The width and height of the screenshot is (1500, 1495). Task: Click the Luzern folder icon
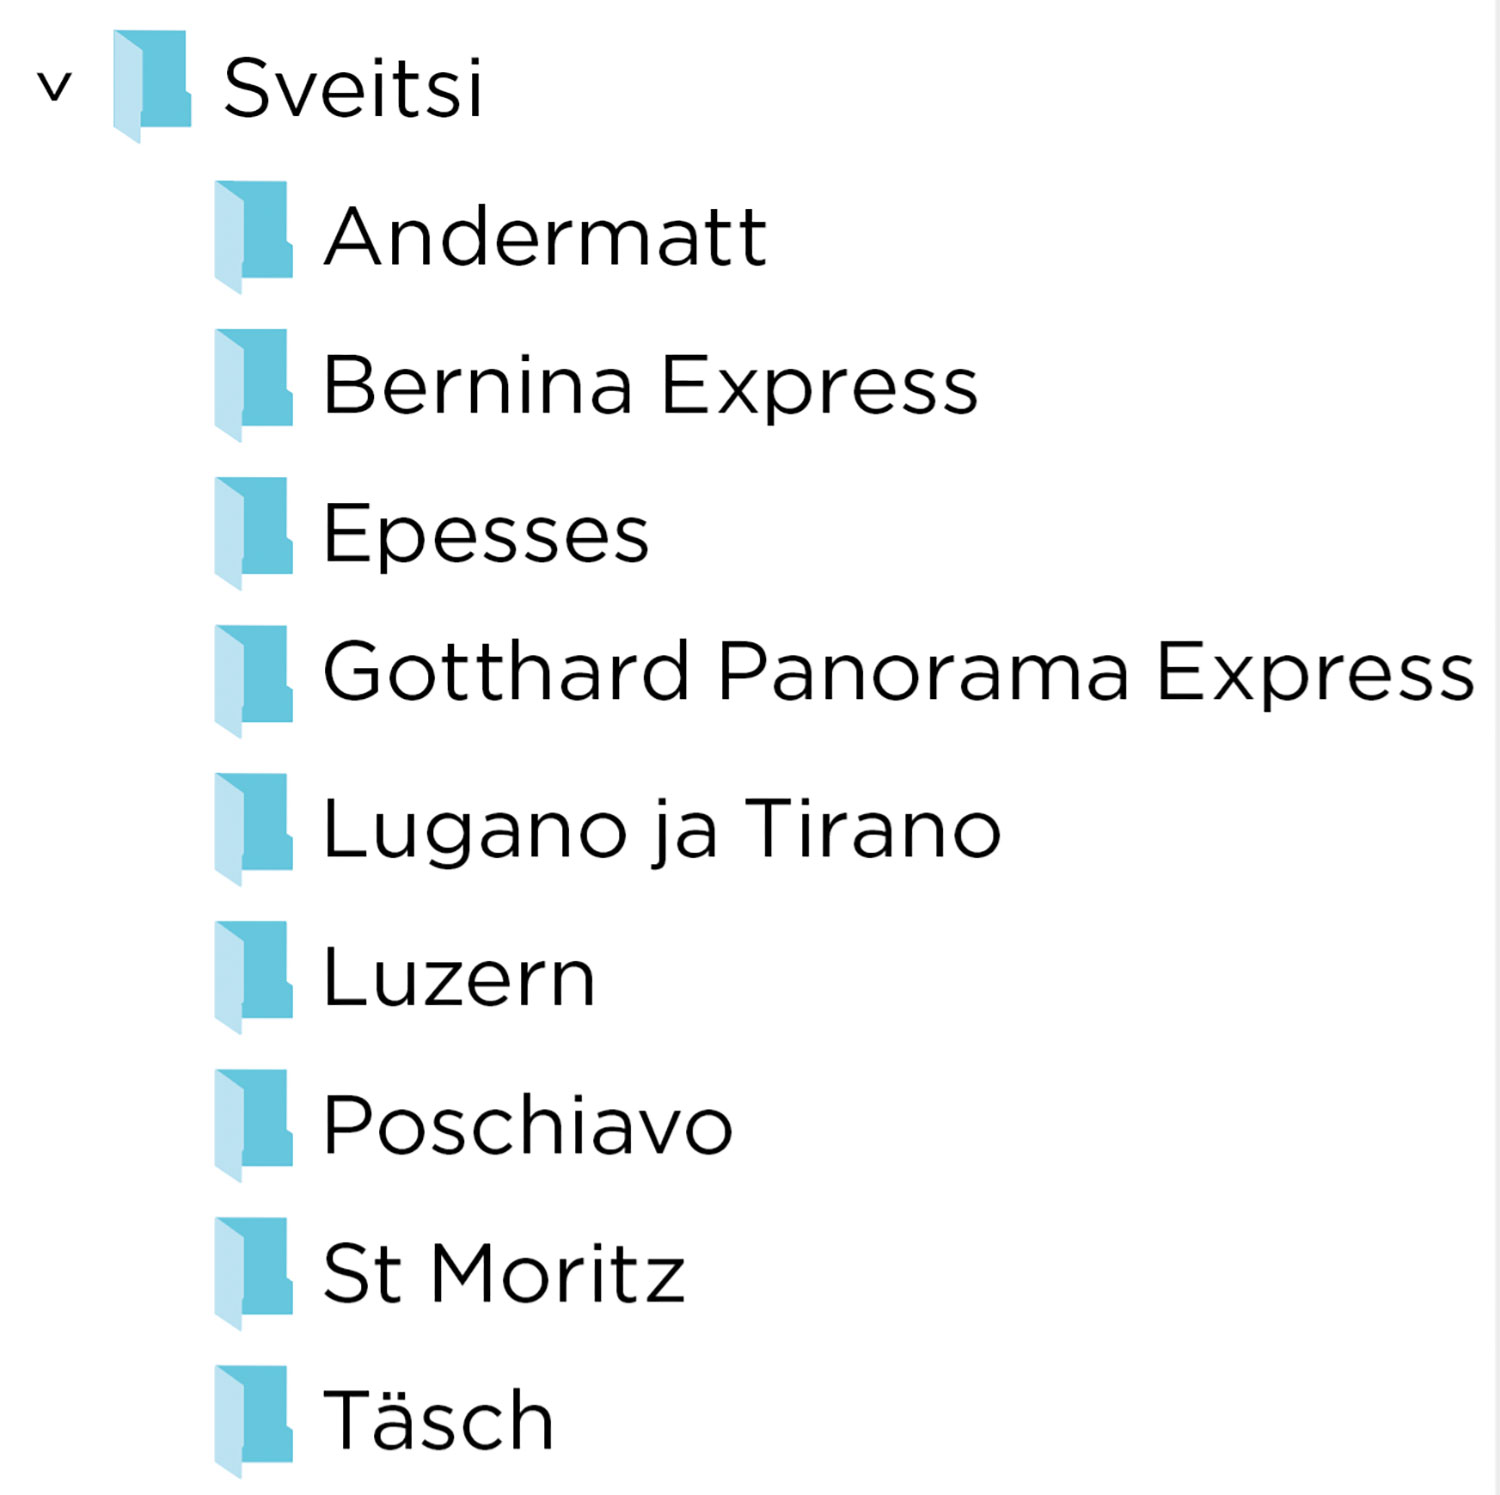254,976
